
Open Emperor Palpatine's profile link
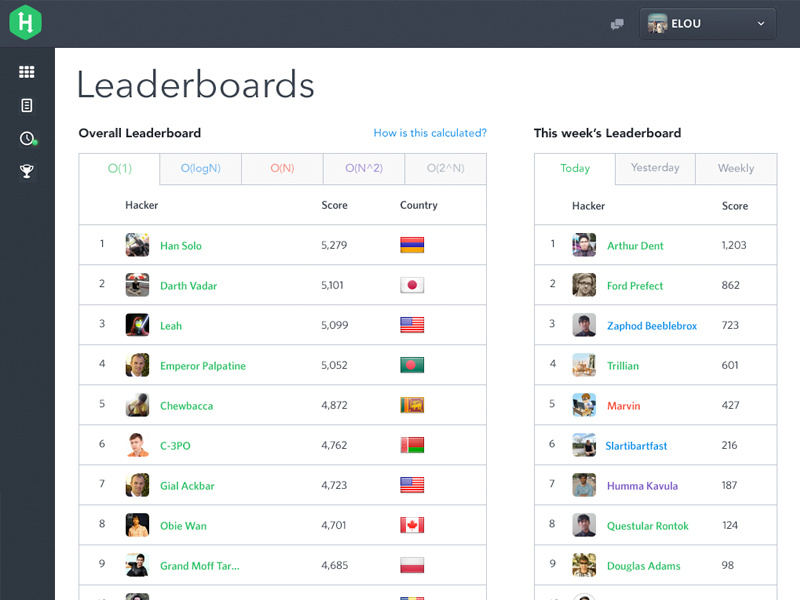(203, 366)
